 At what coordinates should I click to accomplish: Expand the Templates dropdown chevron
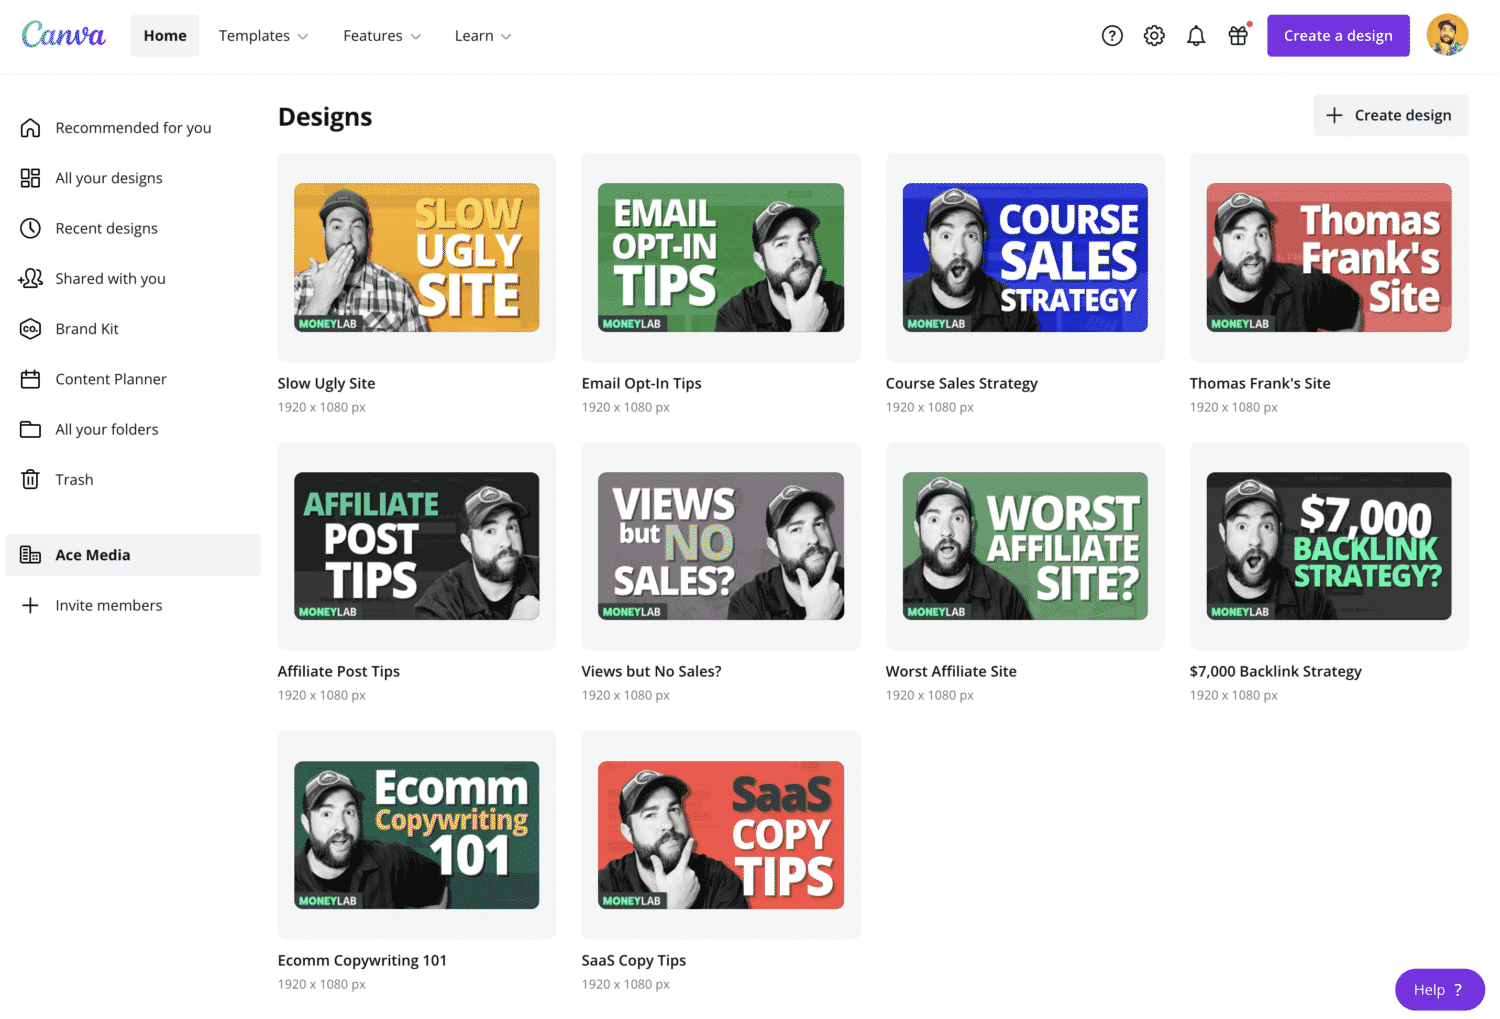pyautogui.click(x=303, y=37)
